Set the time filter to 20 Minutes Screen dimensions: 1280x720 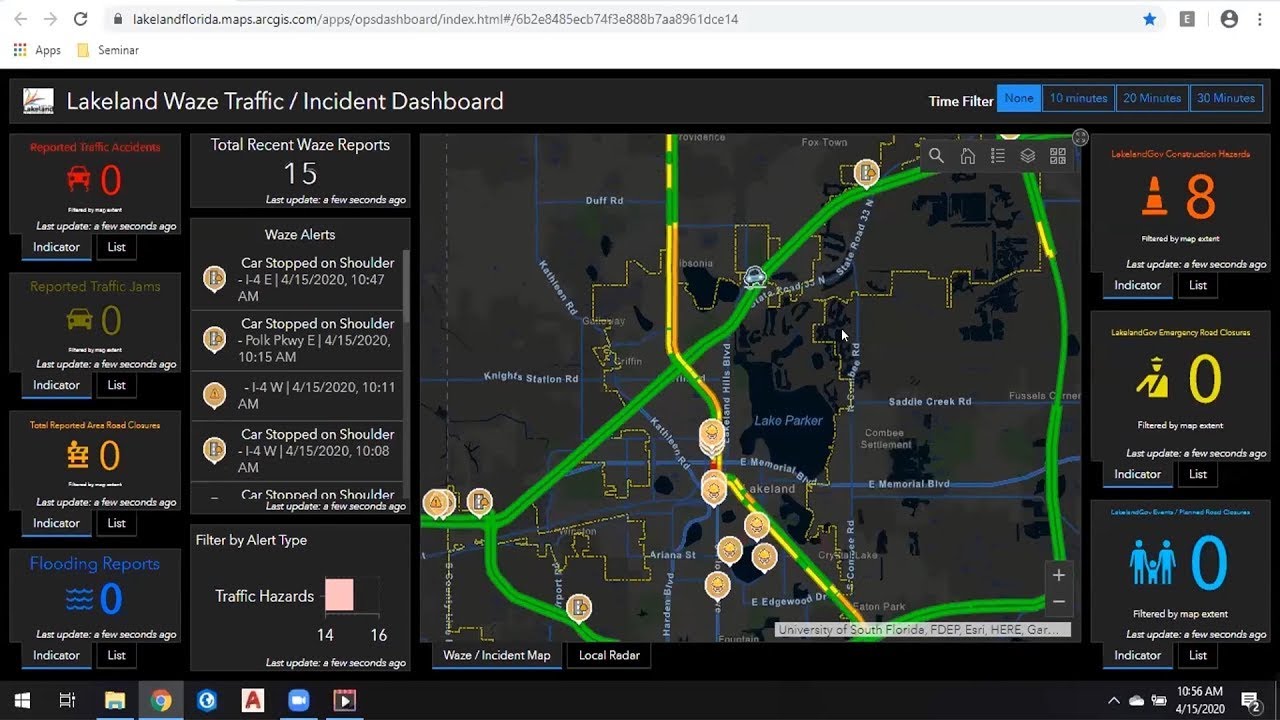[1152, 98]
